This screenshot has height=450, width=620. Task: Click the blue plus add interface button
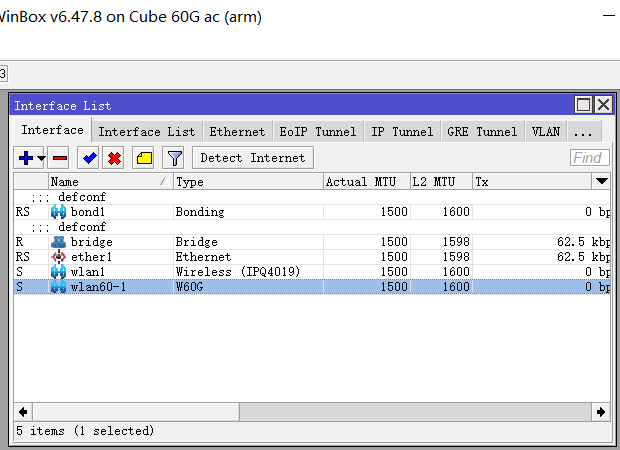pyautogui.click(x=26, y=158)
